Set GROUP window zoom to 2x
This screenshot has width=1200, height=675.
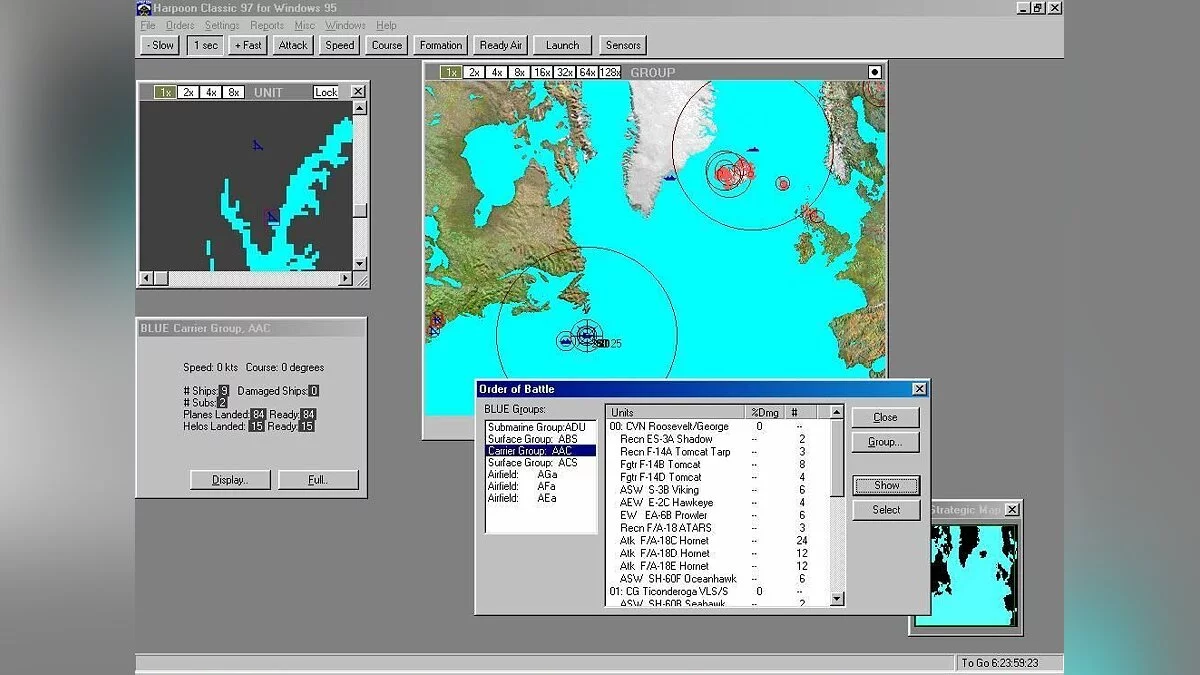(474, 72)
